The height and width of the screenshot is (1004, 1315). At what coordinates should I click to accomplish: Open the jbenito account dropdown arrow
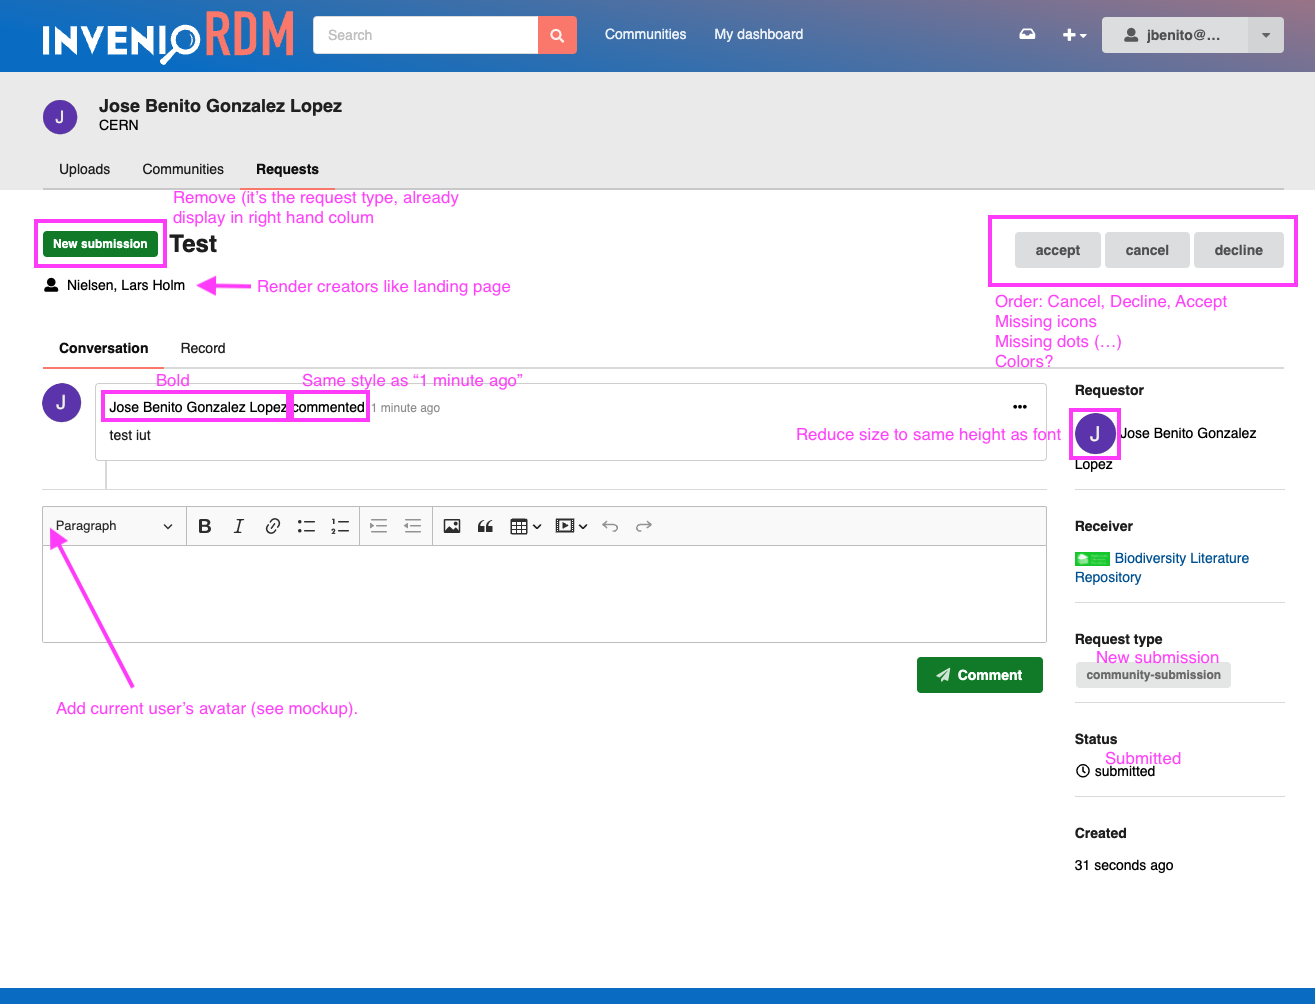click(1266, 34)
